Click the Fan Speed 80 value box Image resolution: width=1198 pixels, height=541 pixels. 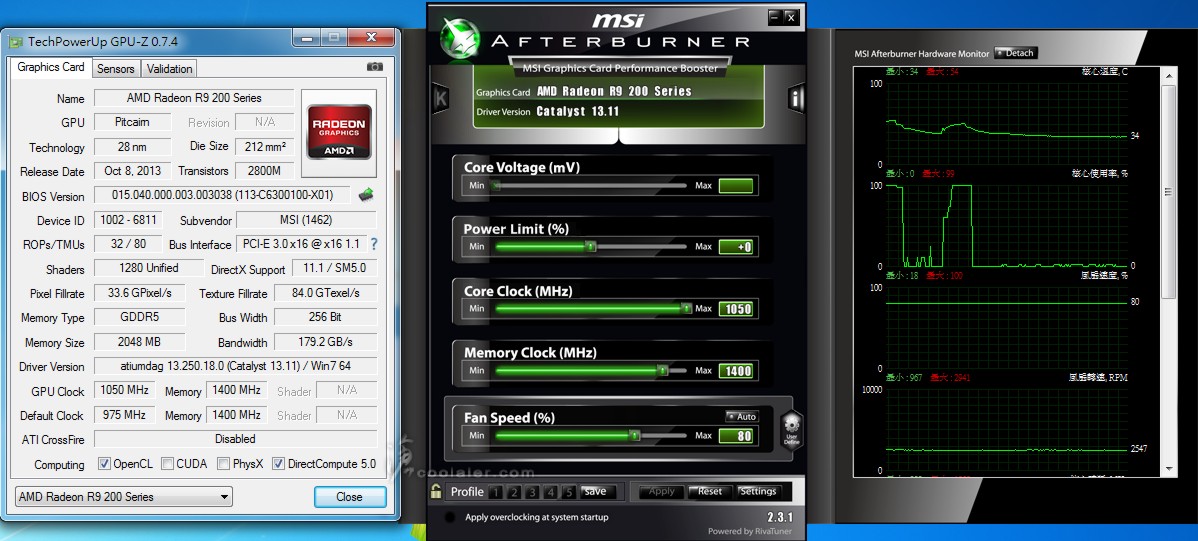tap(736, 436)
